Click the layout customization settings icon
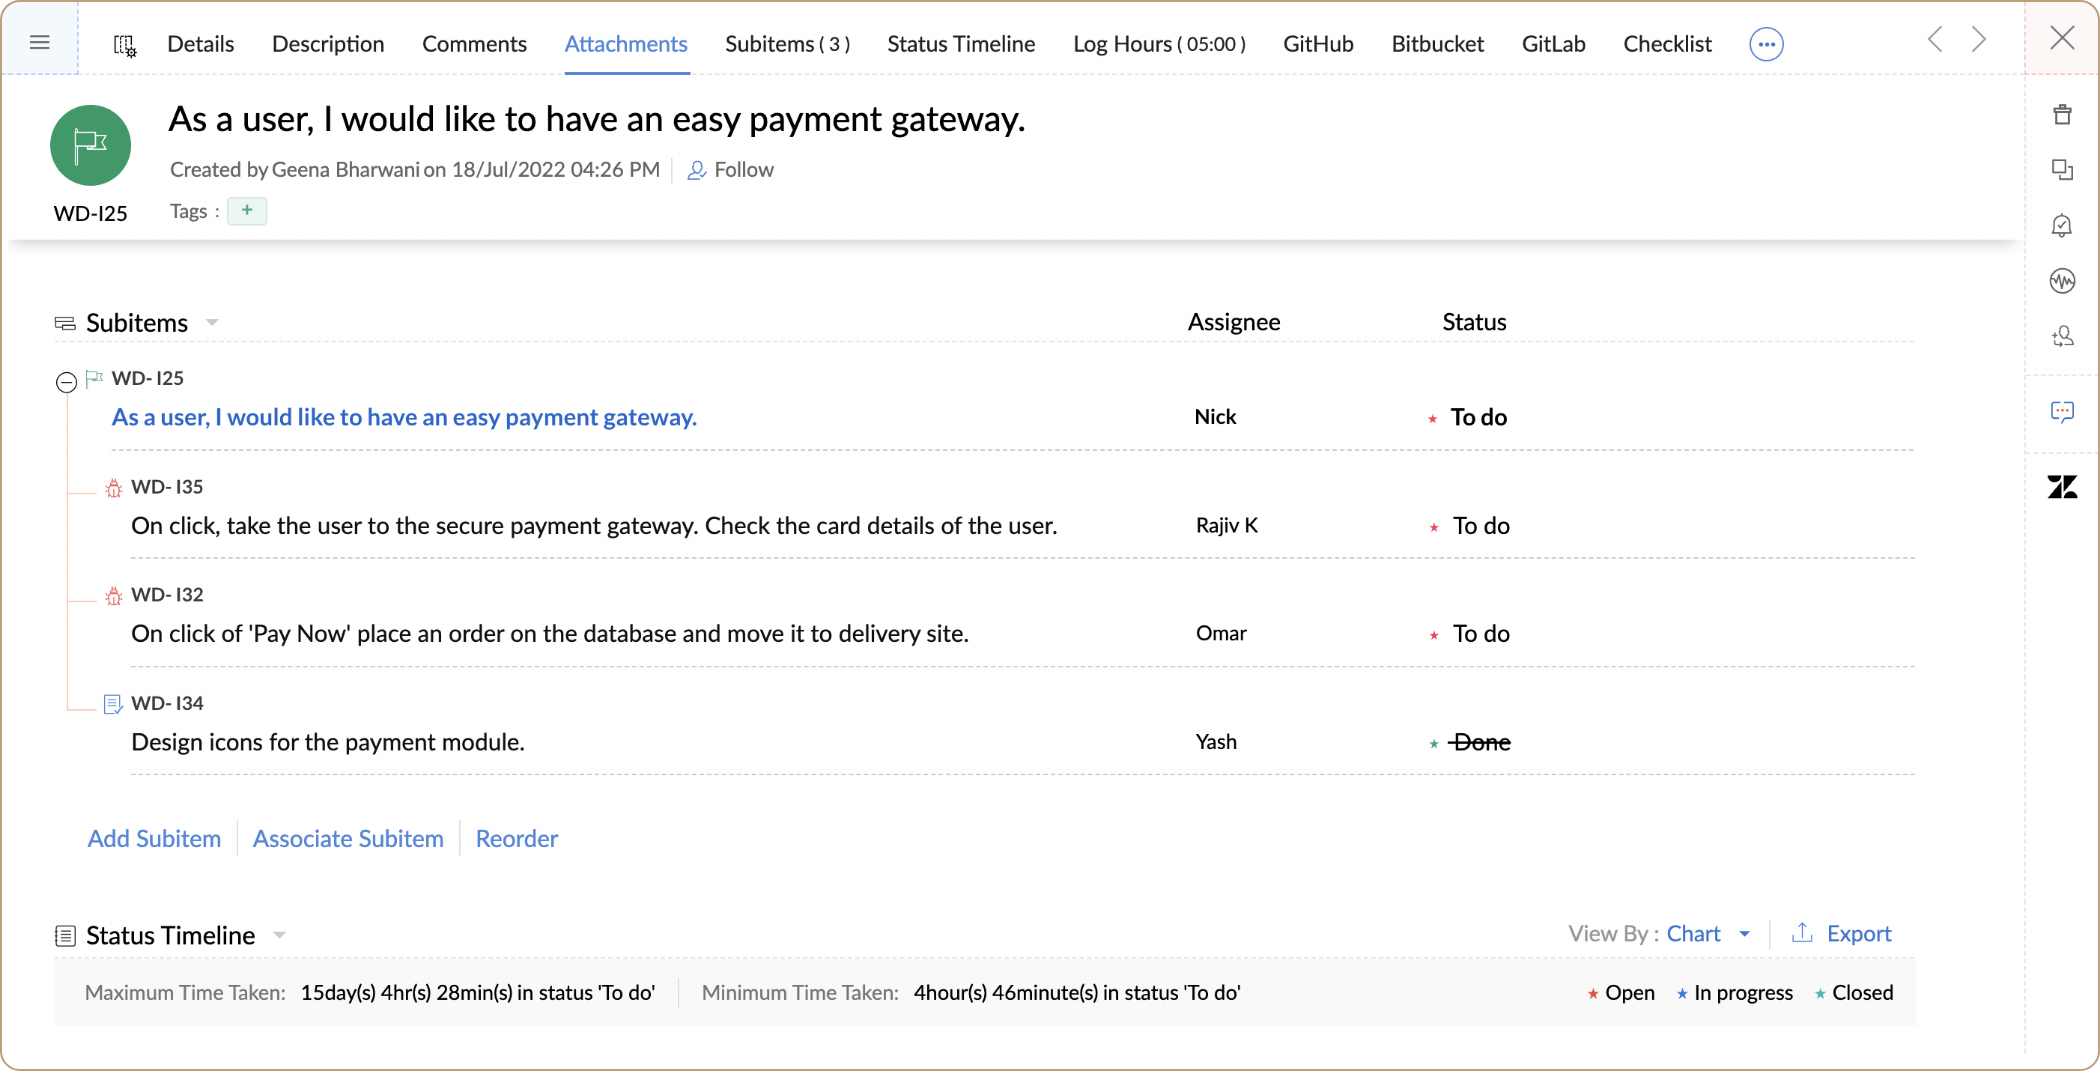 click(125, 45)
